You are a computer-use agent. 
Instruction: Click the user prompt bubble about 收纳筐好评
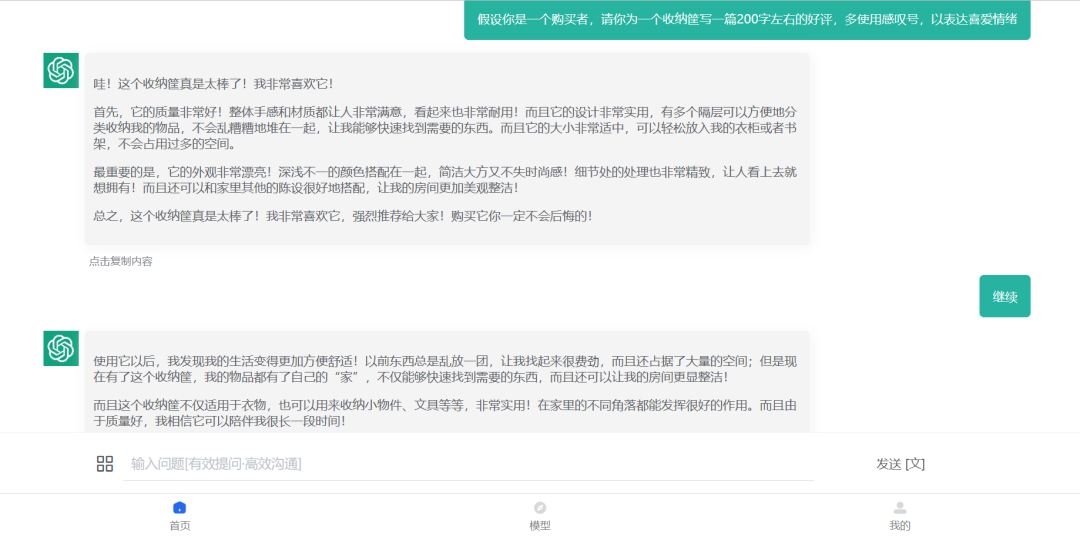pyautogui.click(x=747, y=20)
